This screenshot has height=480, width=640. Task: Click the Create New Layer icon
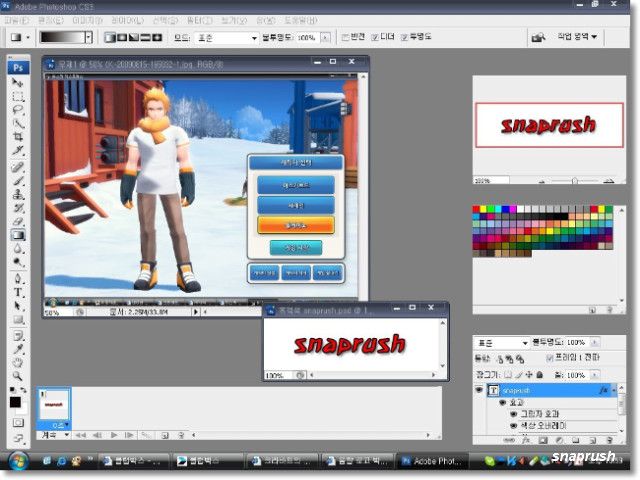(x=593, y=440)
